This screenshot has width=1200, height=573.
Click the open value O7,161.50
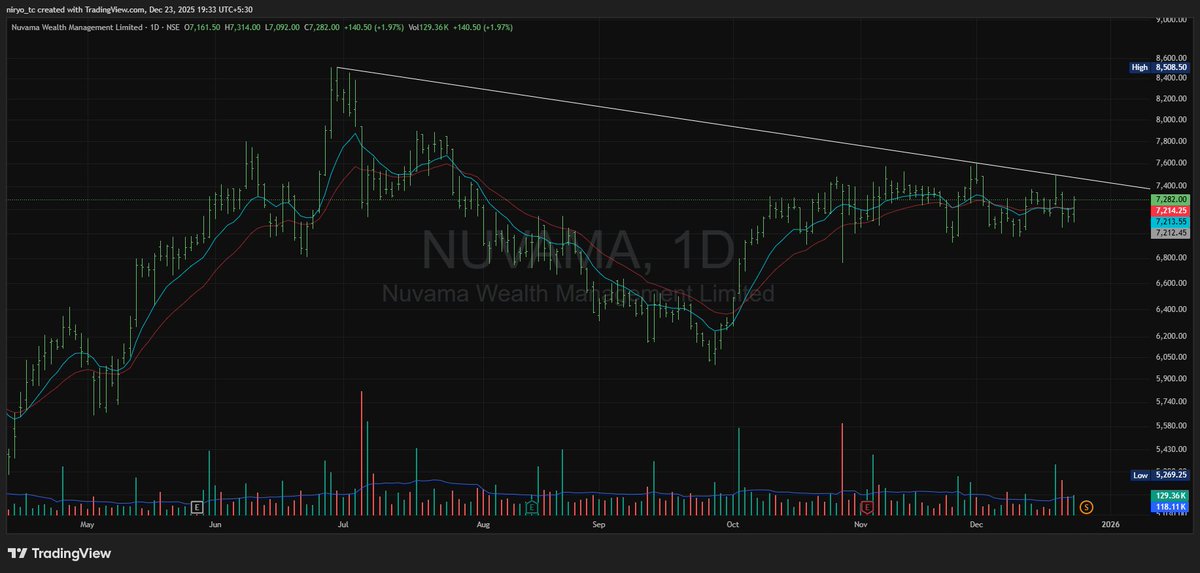click(x=202, y=27)
